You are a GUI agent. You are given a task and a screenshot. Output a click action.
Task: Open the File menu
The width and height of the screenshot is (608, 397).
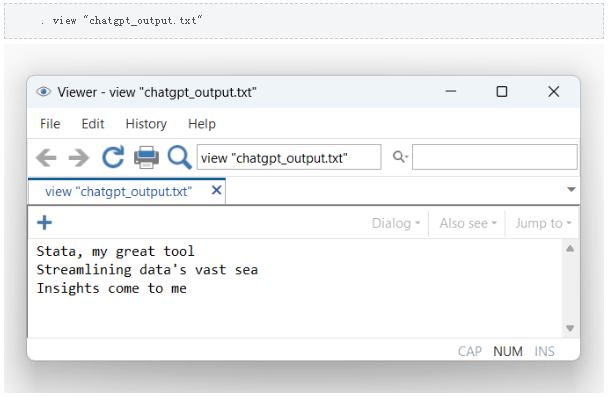pos(50,124)
